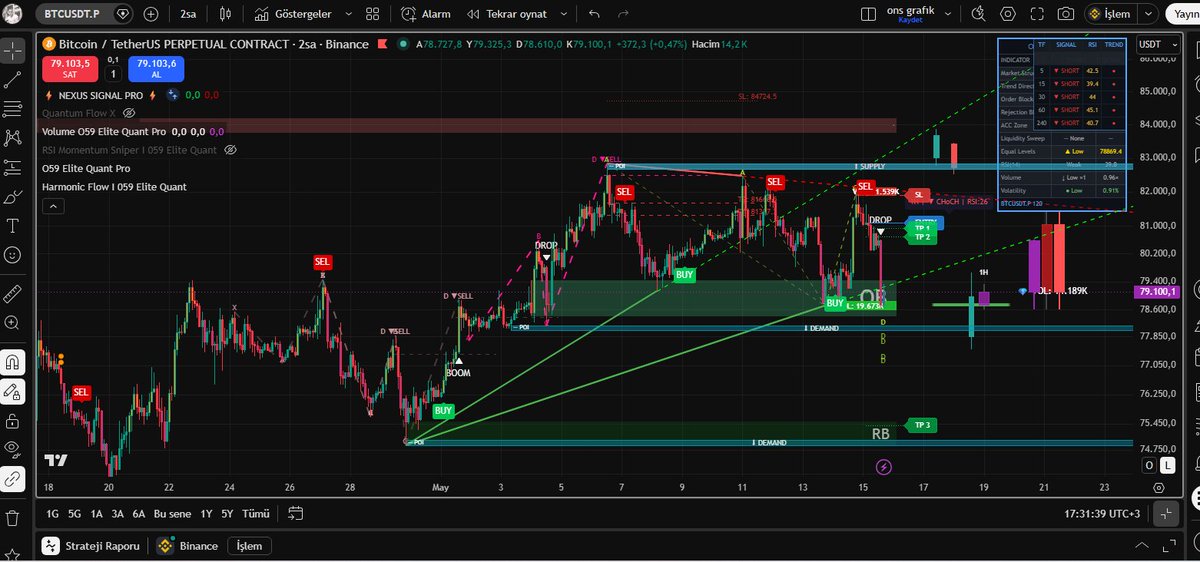Image resolution: width=1200 pixels, height=562 pixels.
Task: Open TradingView logo on chart
Action: [57, 460]
